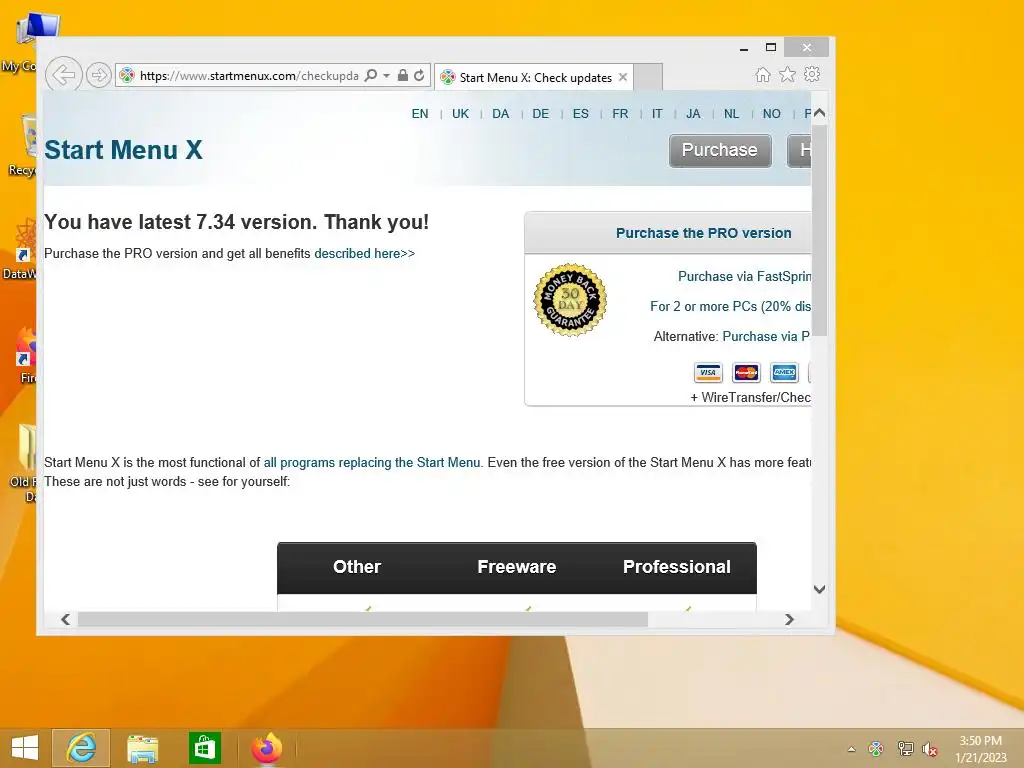Open a new tab with the blank tab button
Screen dimensions: 1024x768
pyautogui.click(x=648, y=77)
